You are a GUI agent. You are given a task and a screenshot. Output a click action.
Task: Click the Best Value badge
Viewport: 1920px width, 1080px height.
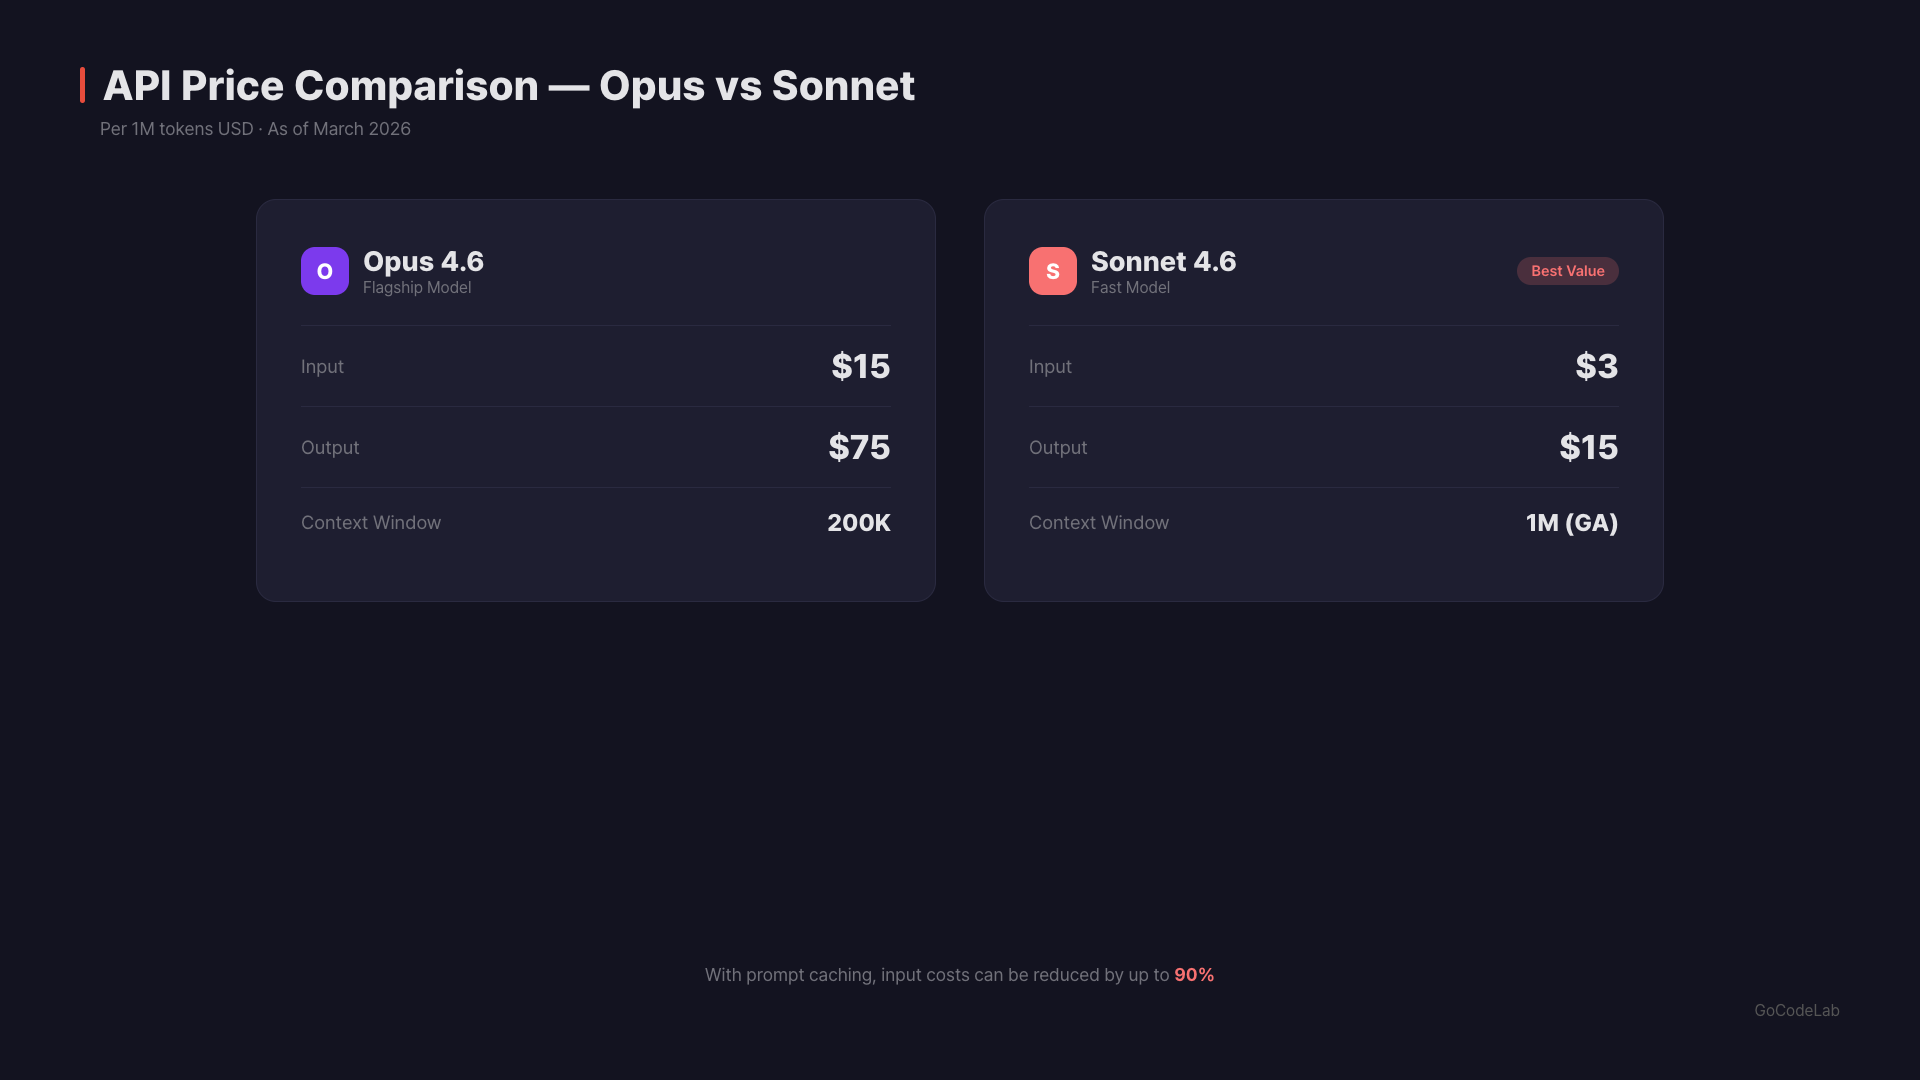(1567, 271)
